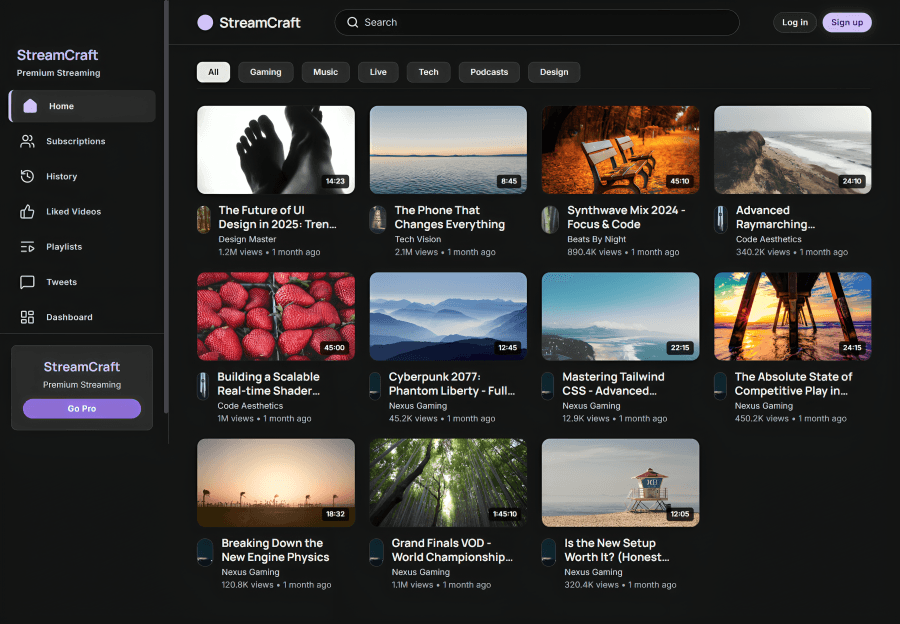The image size is (900, 624).
Task: Open the strawberries thumbnail 45:00
Action: point(276,316)
